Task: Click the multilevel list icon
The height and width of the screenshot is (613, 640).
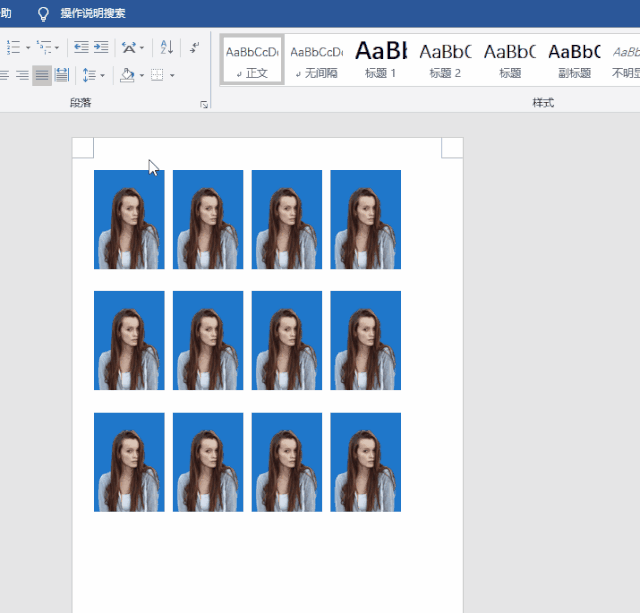Action: click(x=44, y=47)
